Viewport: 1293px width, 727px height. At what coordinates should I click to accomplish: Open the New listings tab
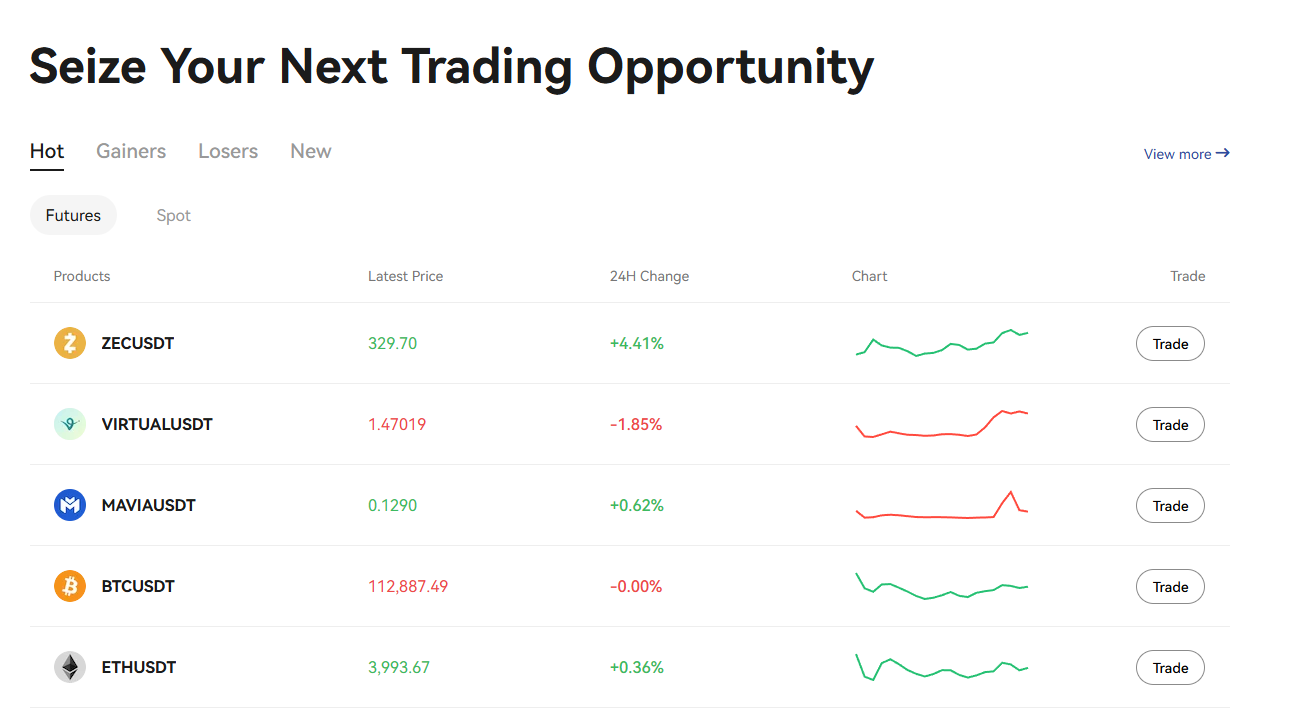coord(310,151)
